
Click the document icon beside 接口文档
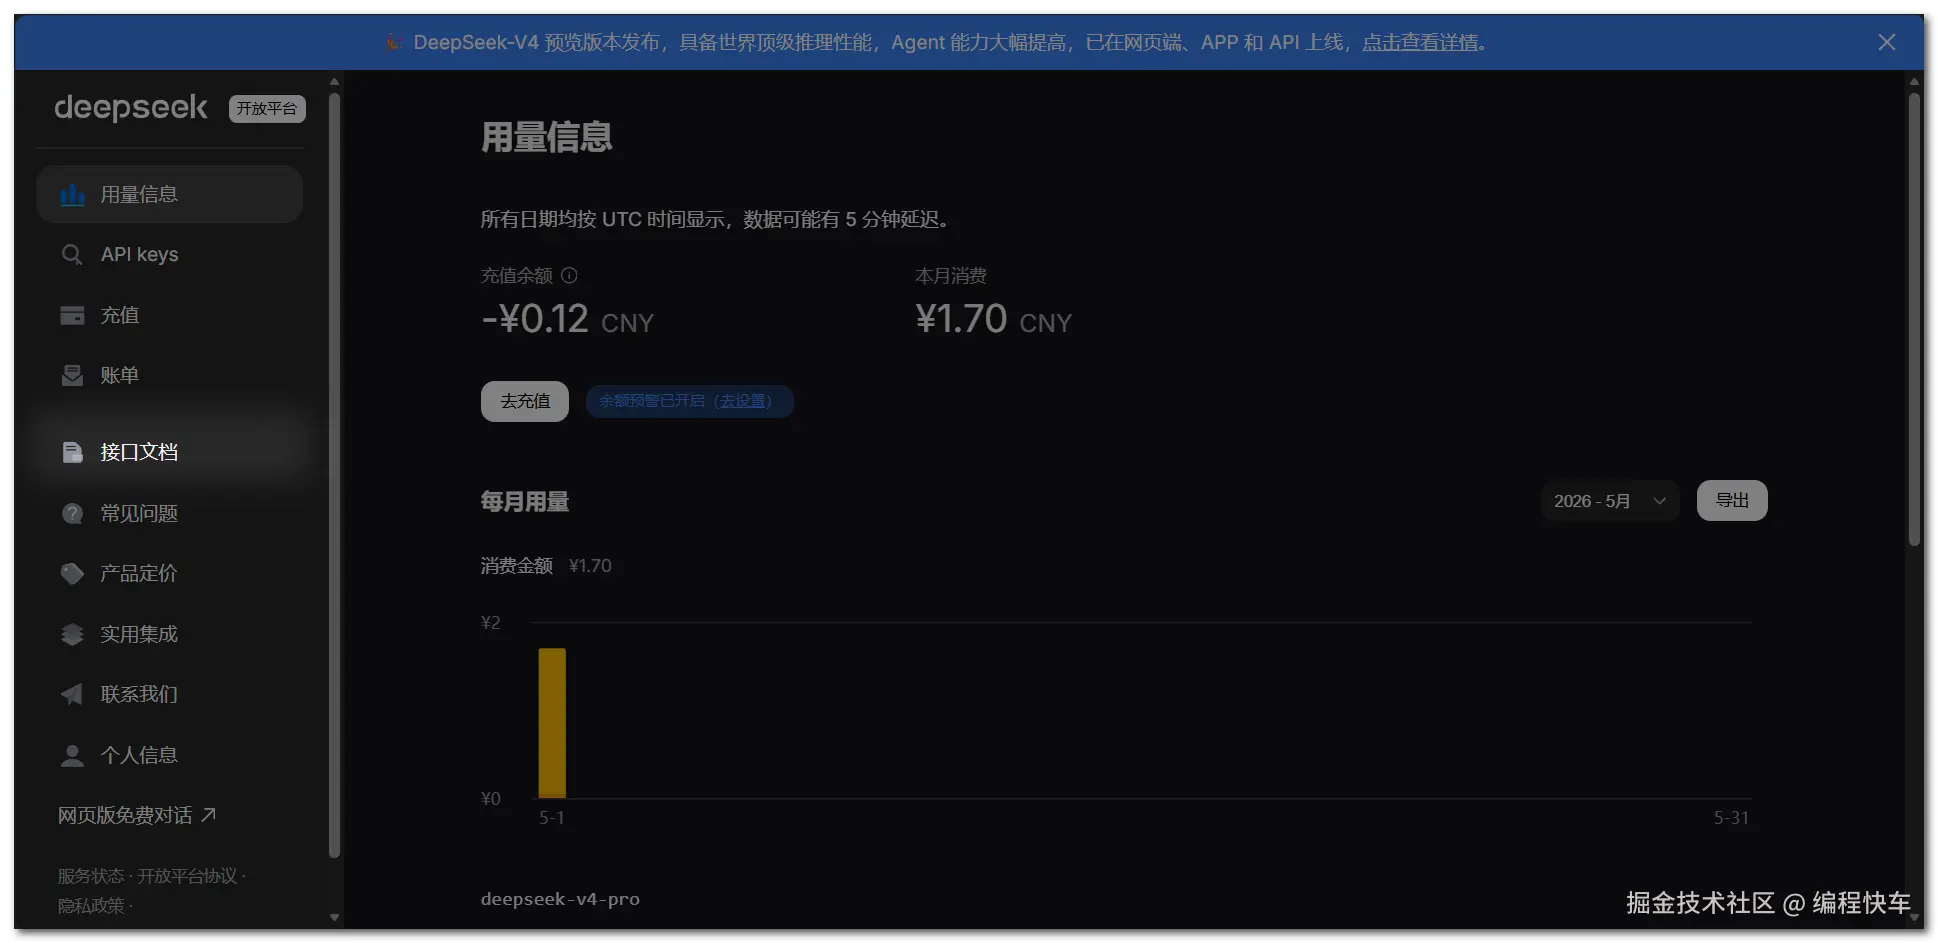click(72, 453)
